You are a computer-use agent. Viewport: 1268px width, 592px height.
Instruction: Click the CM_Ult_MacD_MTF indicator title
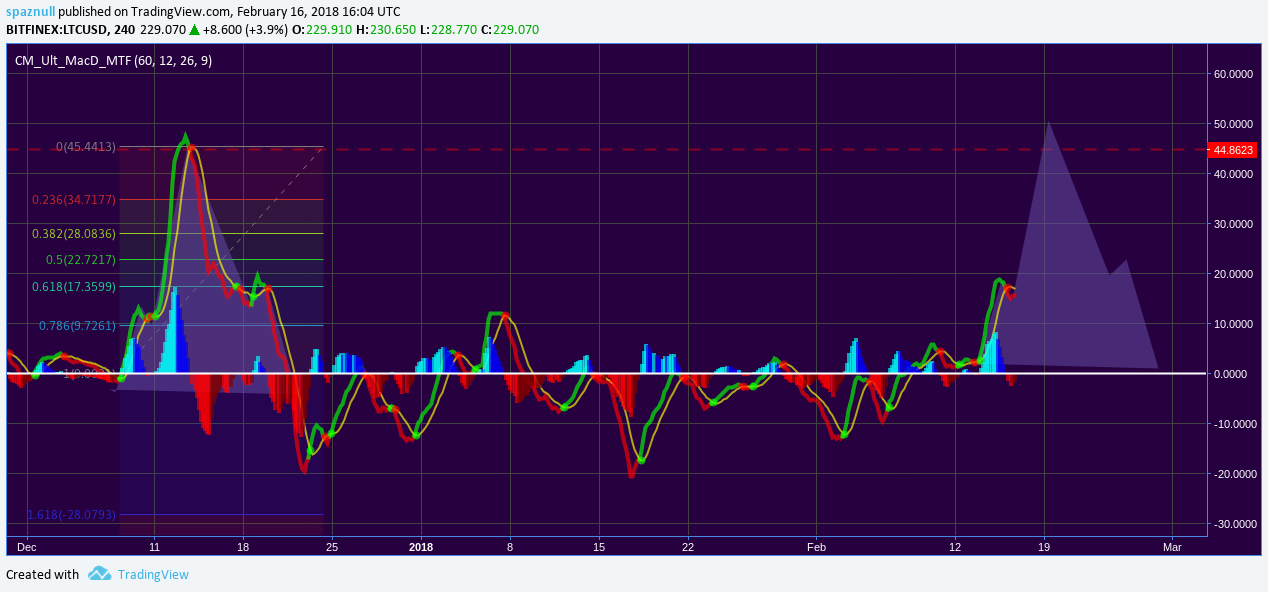[x=113, y=61]
